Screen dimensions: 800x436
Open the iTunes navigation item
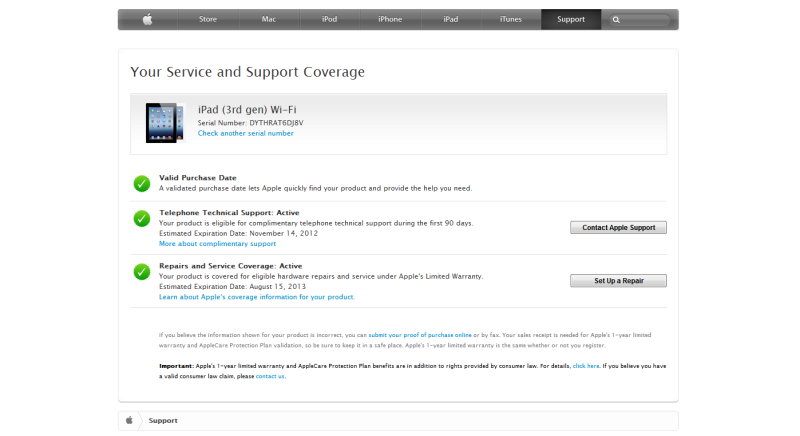(x=511, y=19)
